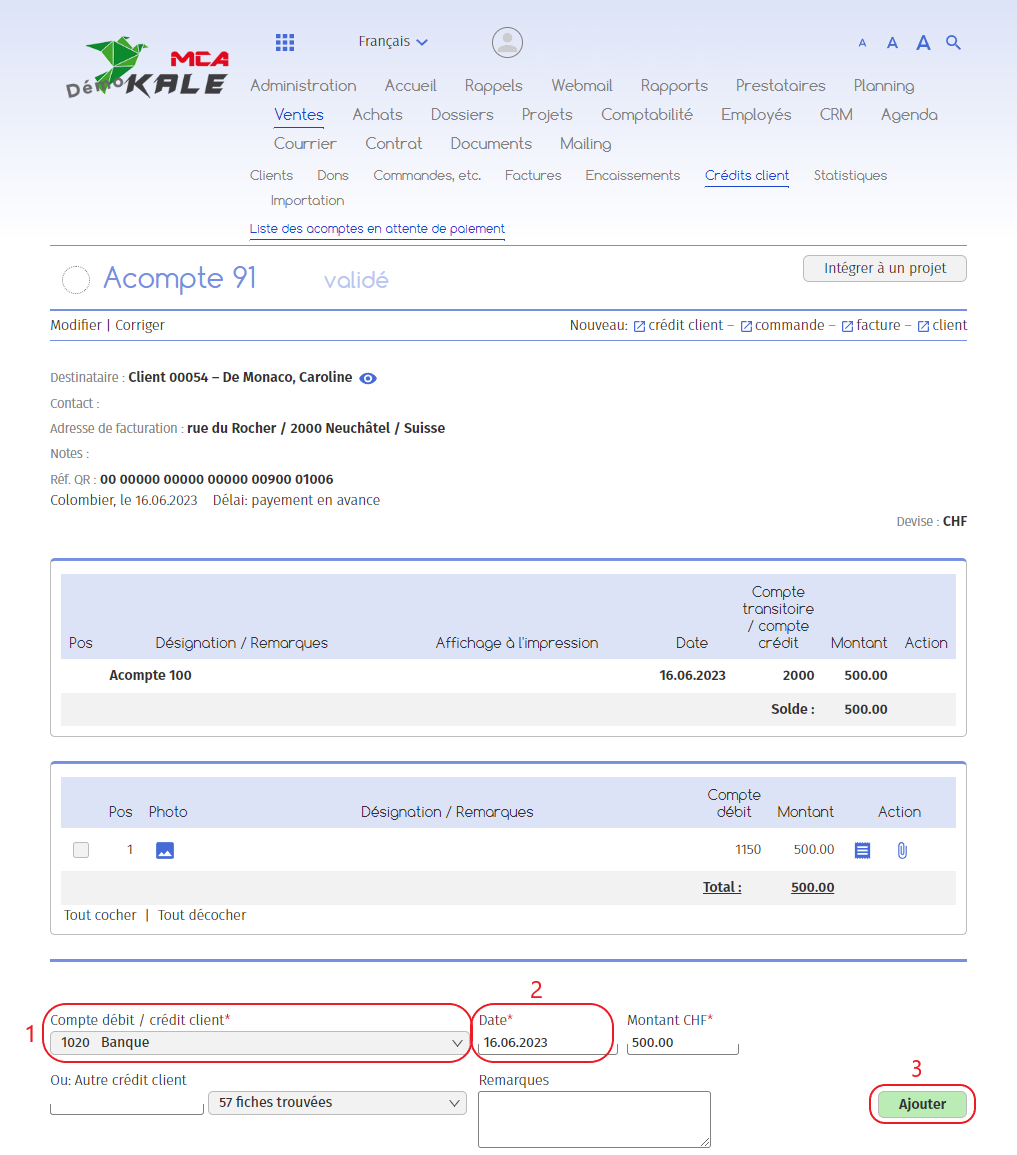Open search with magnifier icon
Image resolution: width=1017 pixels, height=1155 pixels.
(953, 42)
